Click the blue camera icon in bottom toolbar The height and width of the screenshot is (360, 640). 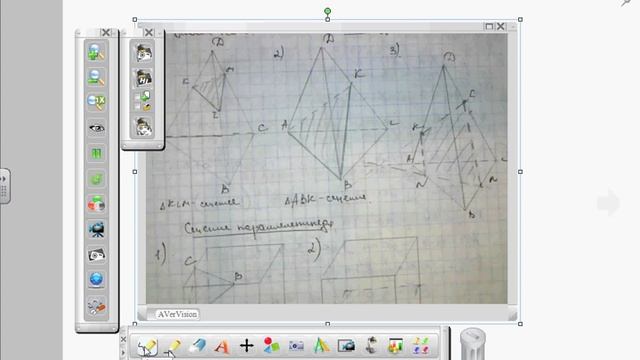pyautogui.click(x=296, y=346)
